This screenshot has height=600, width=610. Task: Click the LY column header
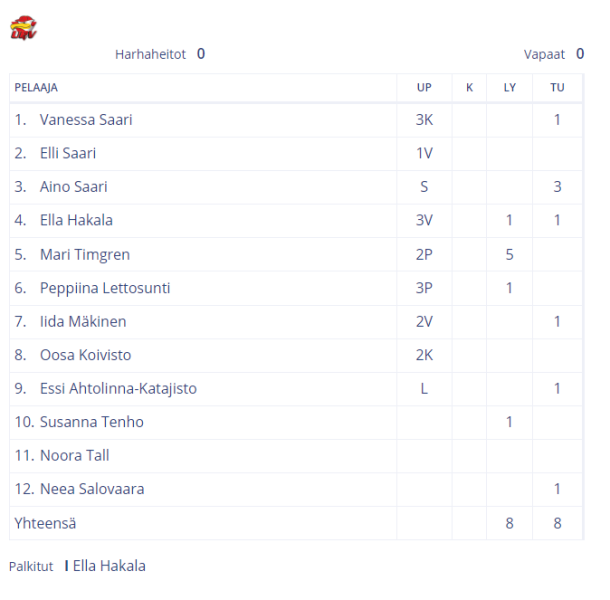[x=509, y=88]
